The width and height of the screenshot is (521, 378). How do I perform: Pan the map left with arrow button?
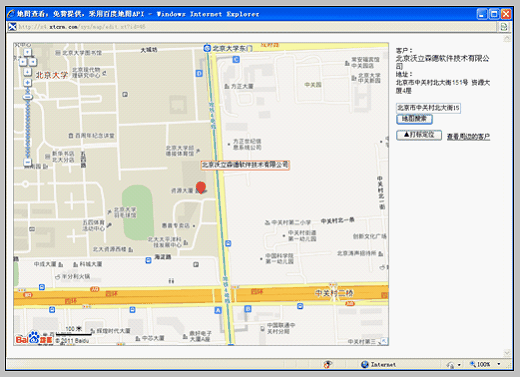click(x=22, y=62)
